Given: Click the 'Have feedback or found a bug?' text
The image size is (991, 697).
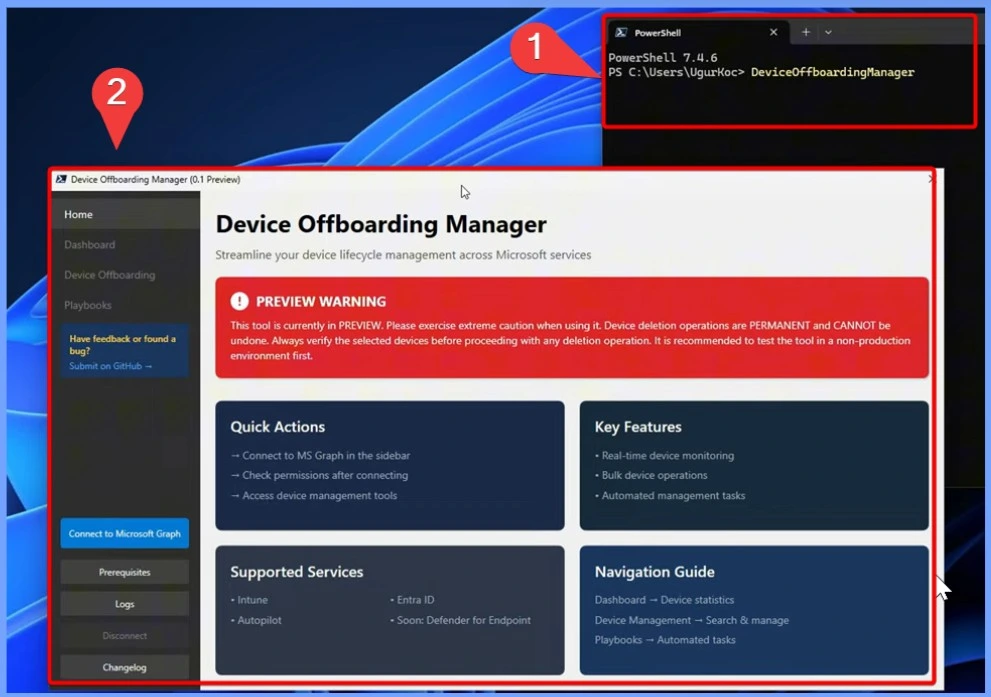Looking at the screenshot, I should pyautogui.click(x=123, y=344).
